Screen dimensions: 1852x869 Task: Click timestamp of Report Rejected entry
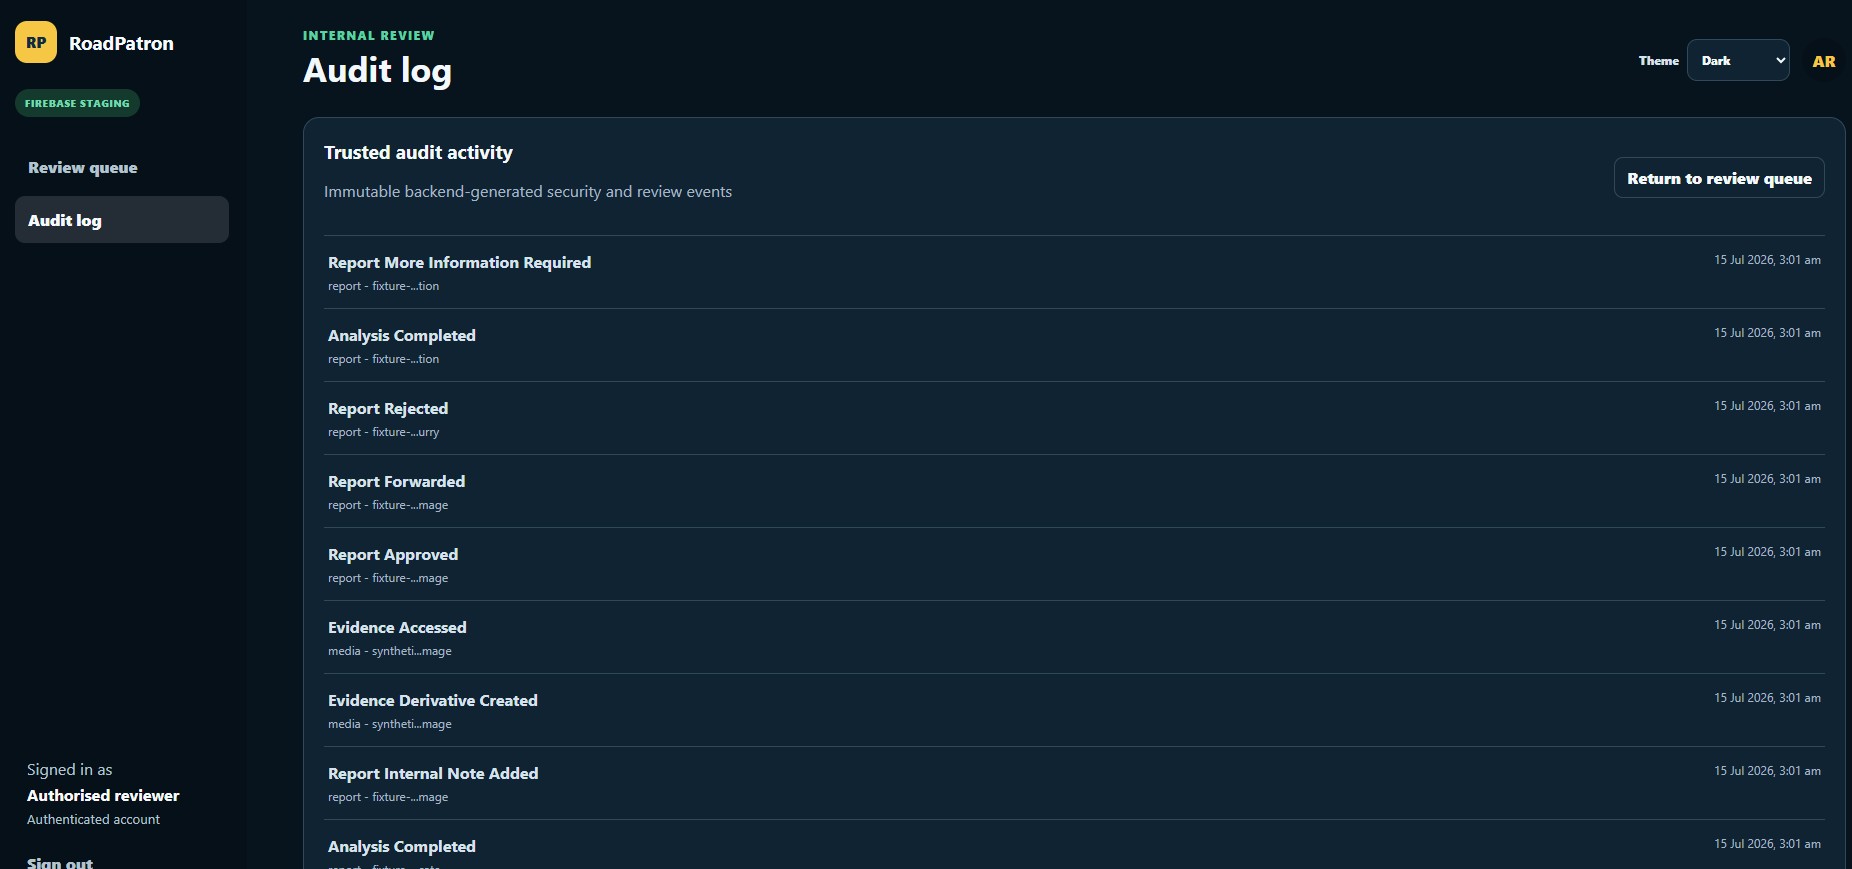coord(1767,406)
